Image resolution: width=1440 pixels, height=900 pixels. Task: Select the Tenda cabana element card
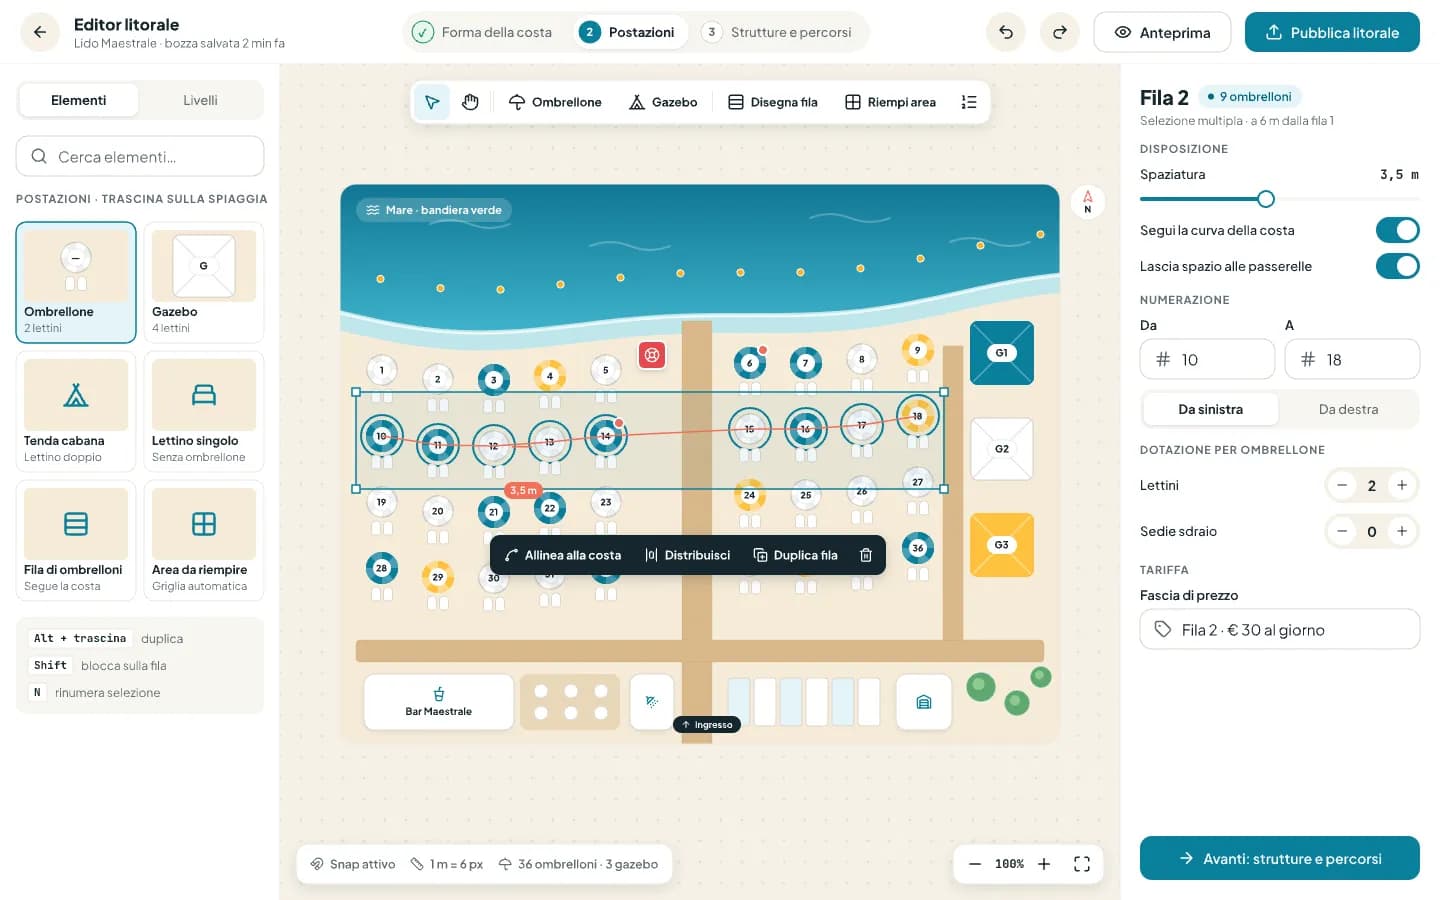click(76, 411)
